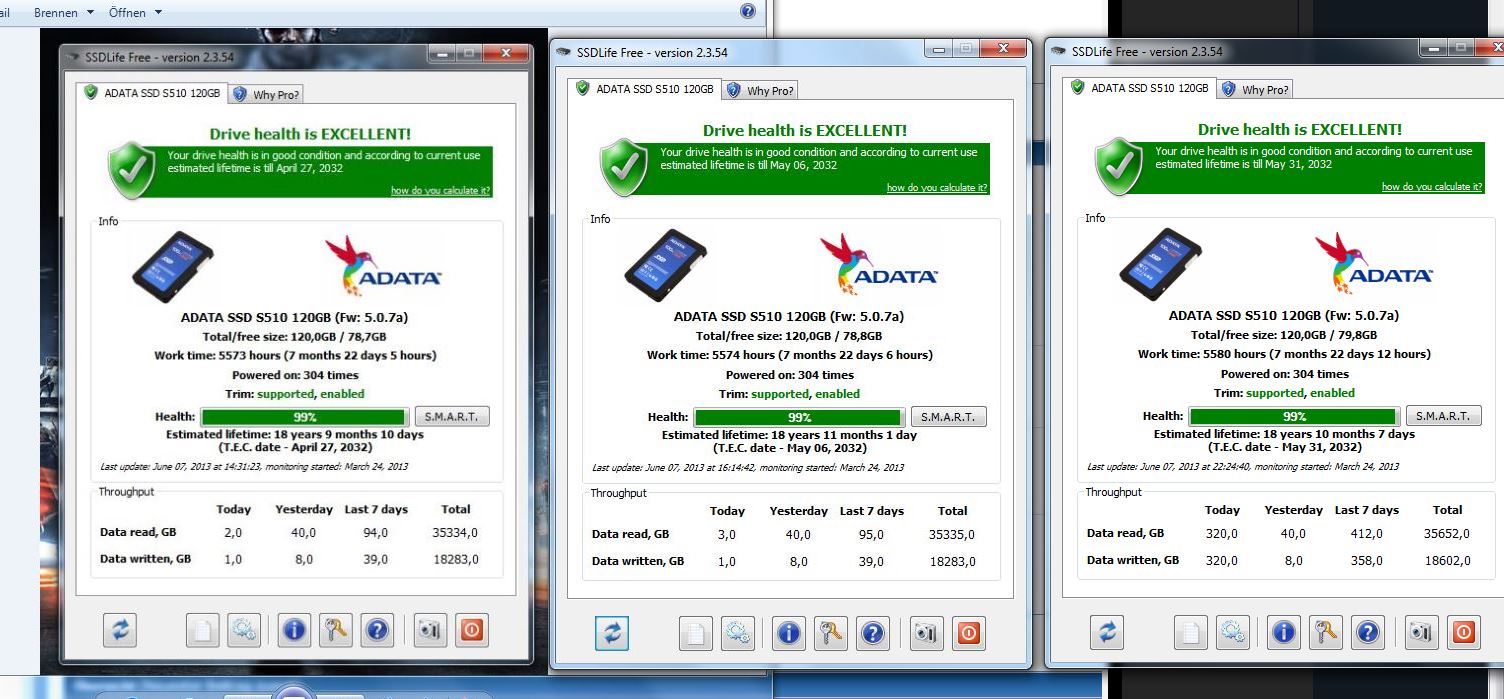Click the red power exit icon in the April 27 window
Image resolution: width=1504 pixels, height=699 pixels.
[x=473, y=630]
